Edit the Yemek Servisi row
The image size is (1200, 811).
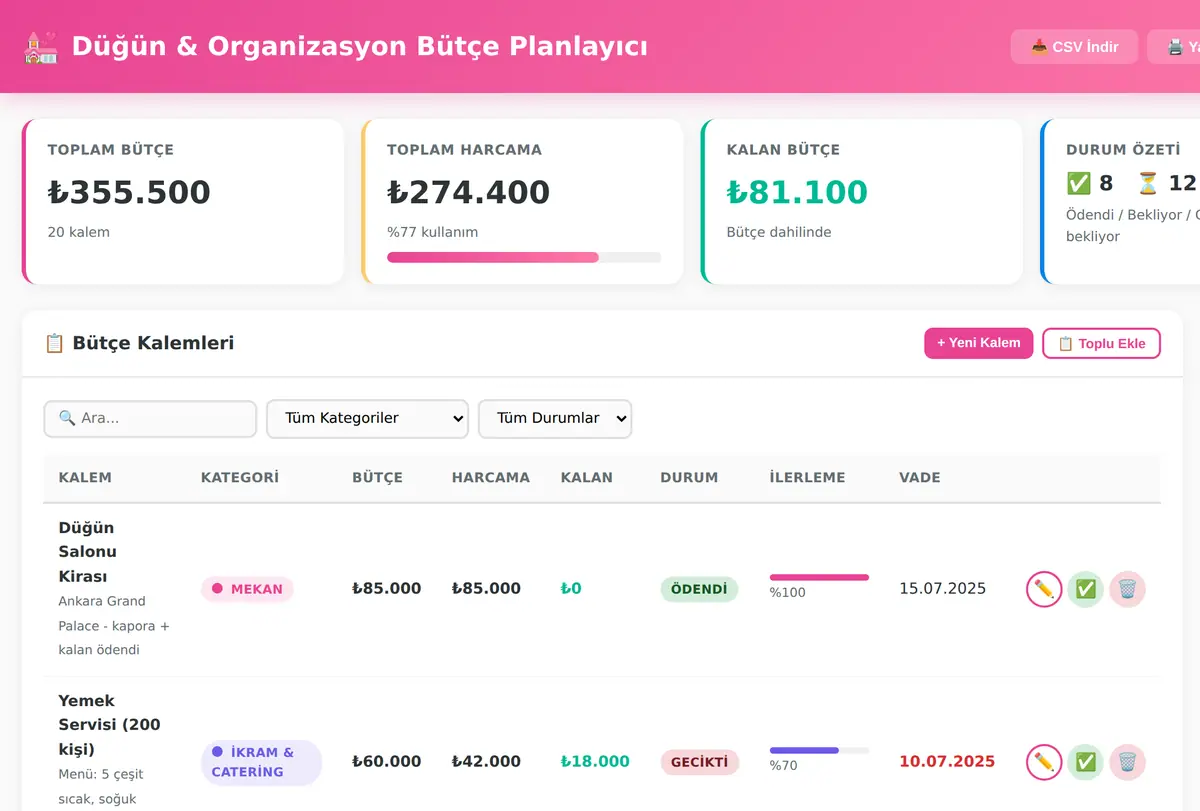coord(1044,762)
